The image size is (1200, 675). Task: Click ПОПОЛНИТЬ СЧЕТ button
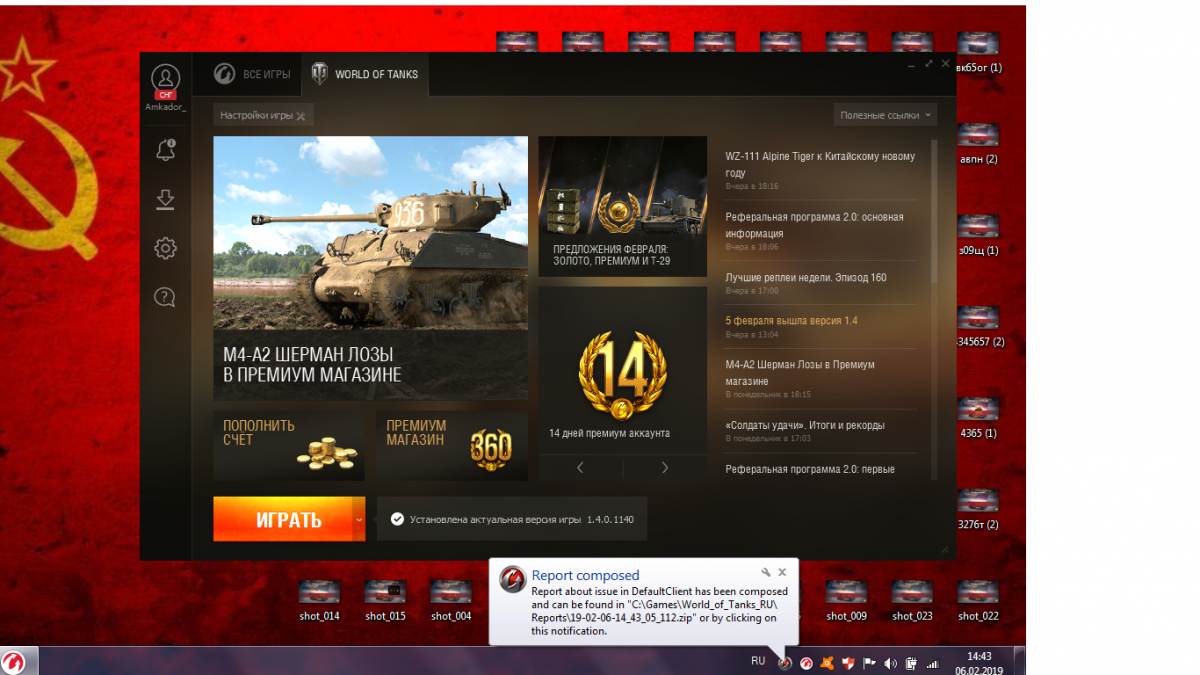tap(288, 445)
